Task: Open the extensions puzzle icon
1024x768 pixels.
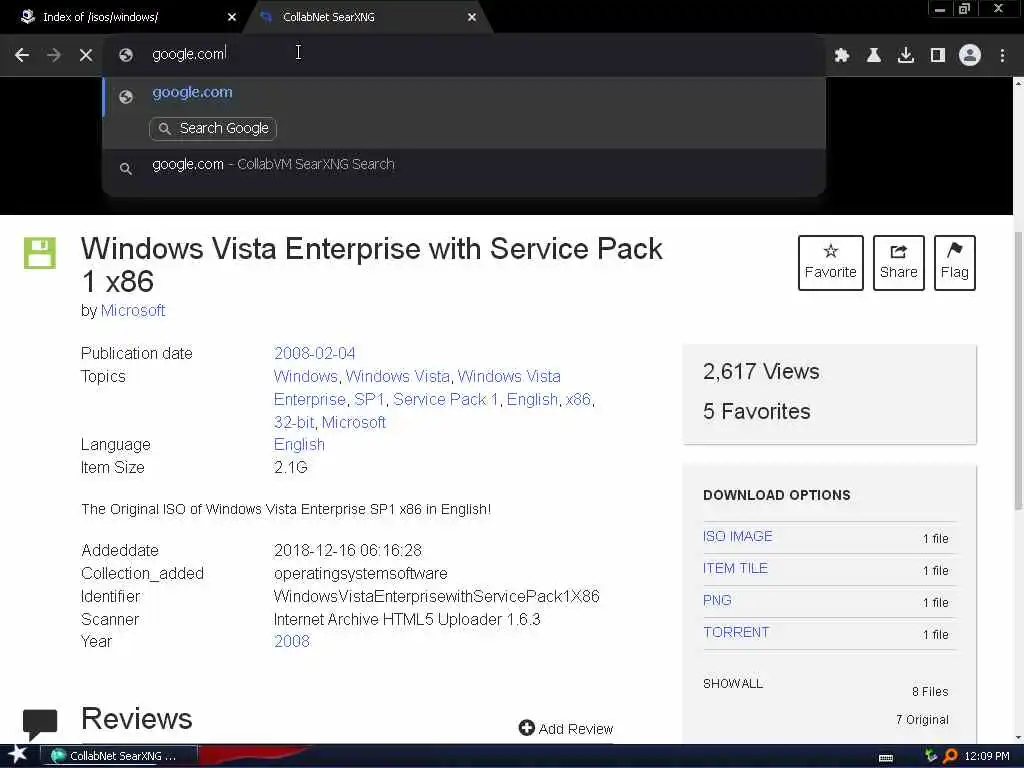Action: [x=842, y=55]
